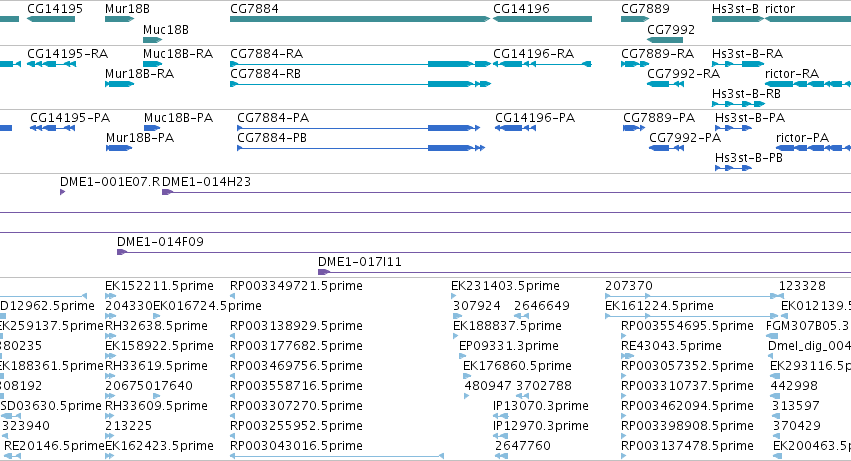Open the CG14196-RA transcript label
Image resolution: width=851 pixels, height=461 pixels.
point(533,54)
